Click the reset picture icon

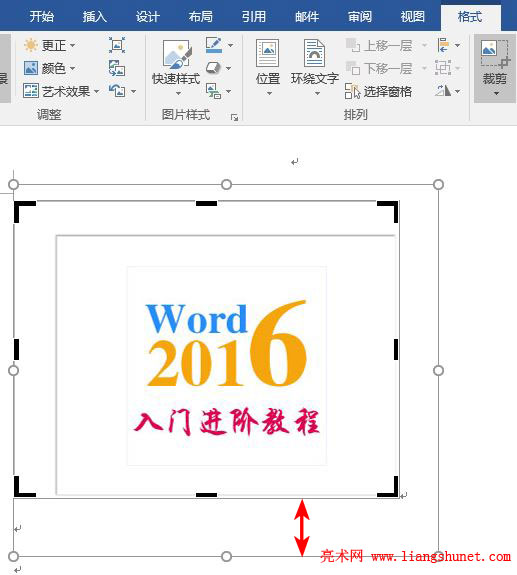[117, 91]
